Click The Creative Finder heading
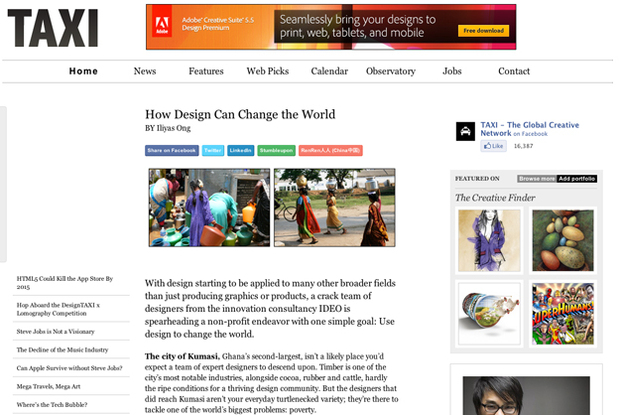620x415 pixels. 495,198
